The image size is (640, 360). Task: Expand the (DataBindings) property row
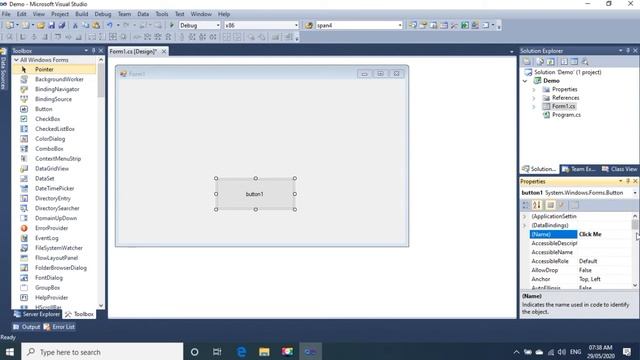524,225
